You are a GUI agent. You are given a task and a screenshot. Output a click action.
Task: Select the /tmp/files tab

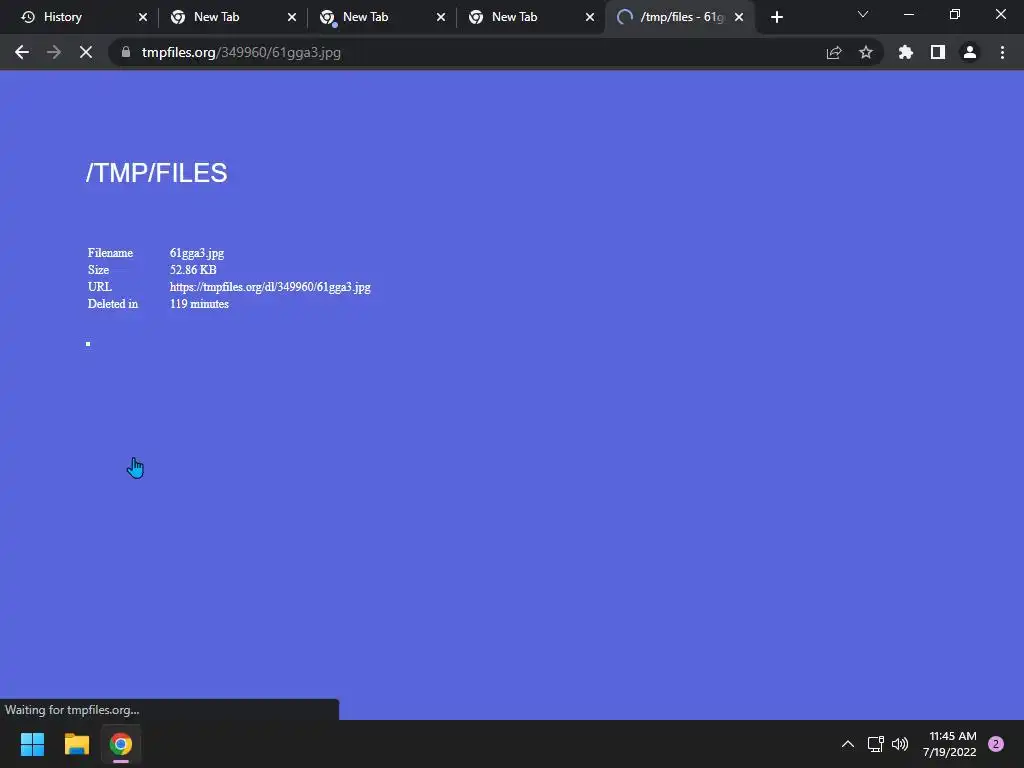coord(679,17)
